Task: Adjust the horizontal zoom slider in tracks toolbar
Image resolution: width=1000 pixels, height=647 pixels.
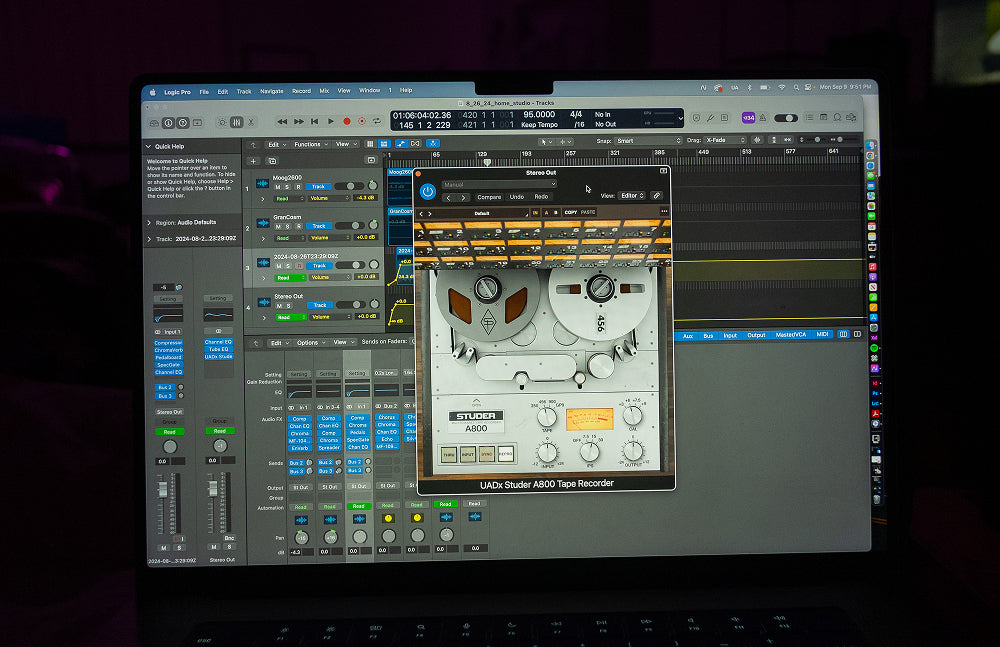Action: 844,139
